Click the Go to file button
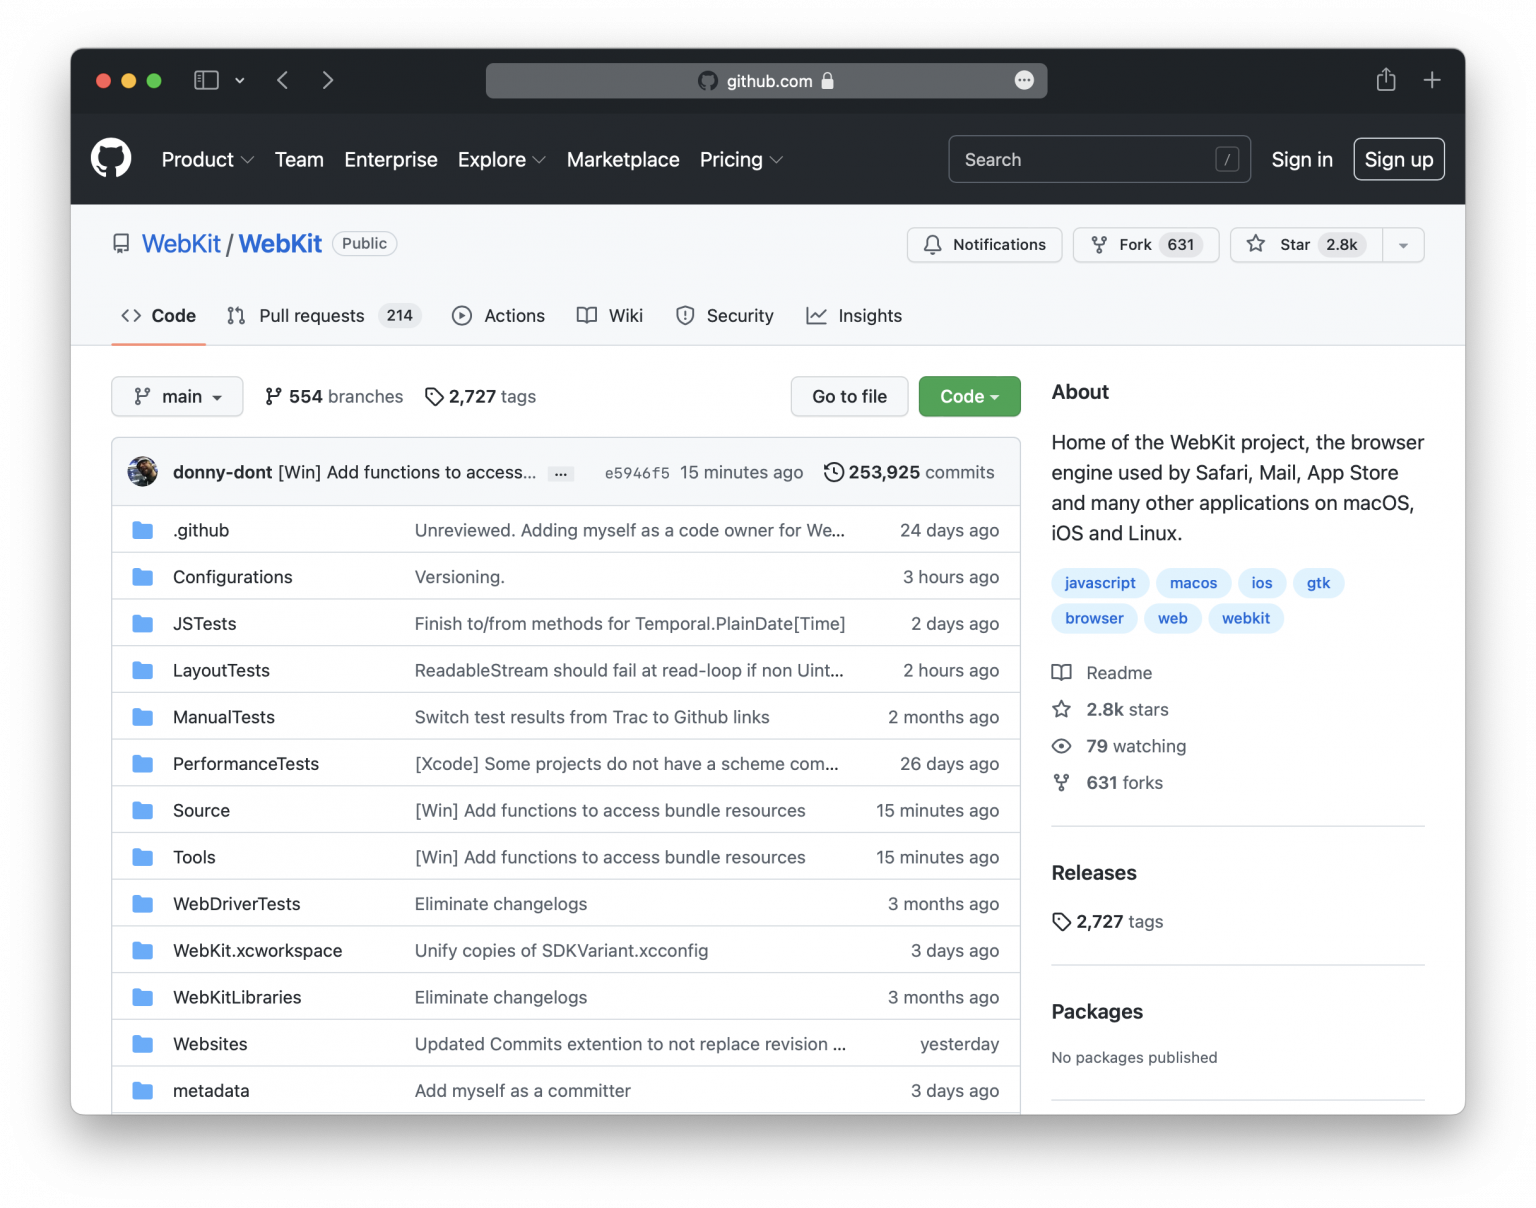The width and height of the screenshot is (1536, 1208). tap(848, 396)
